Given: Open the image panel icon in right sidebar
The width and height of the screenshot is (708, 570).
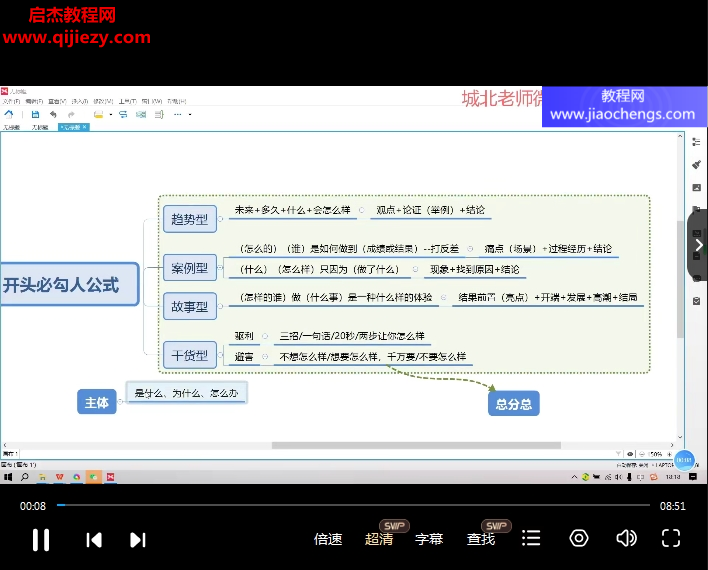Looking at the screenshot, I should click(696, 187).
